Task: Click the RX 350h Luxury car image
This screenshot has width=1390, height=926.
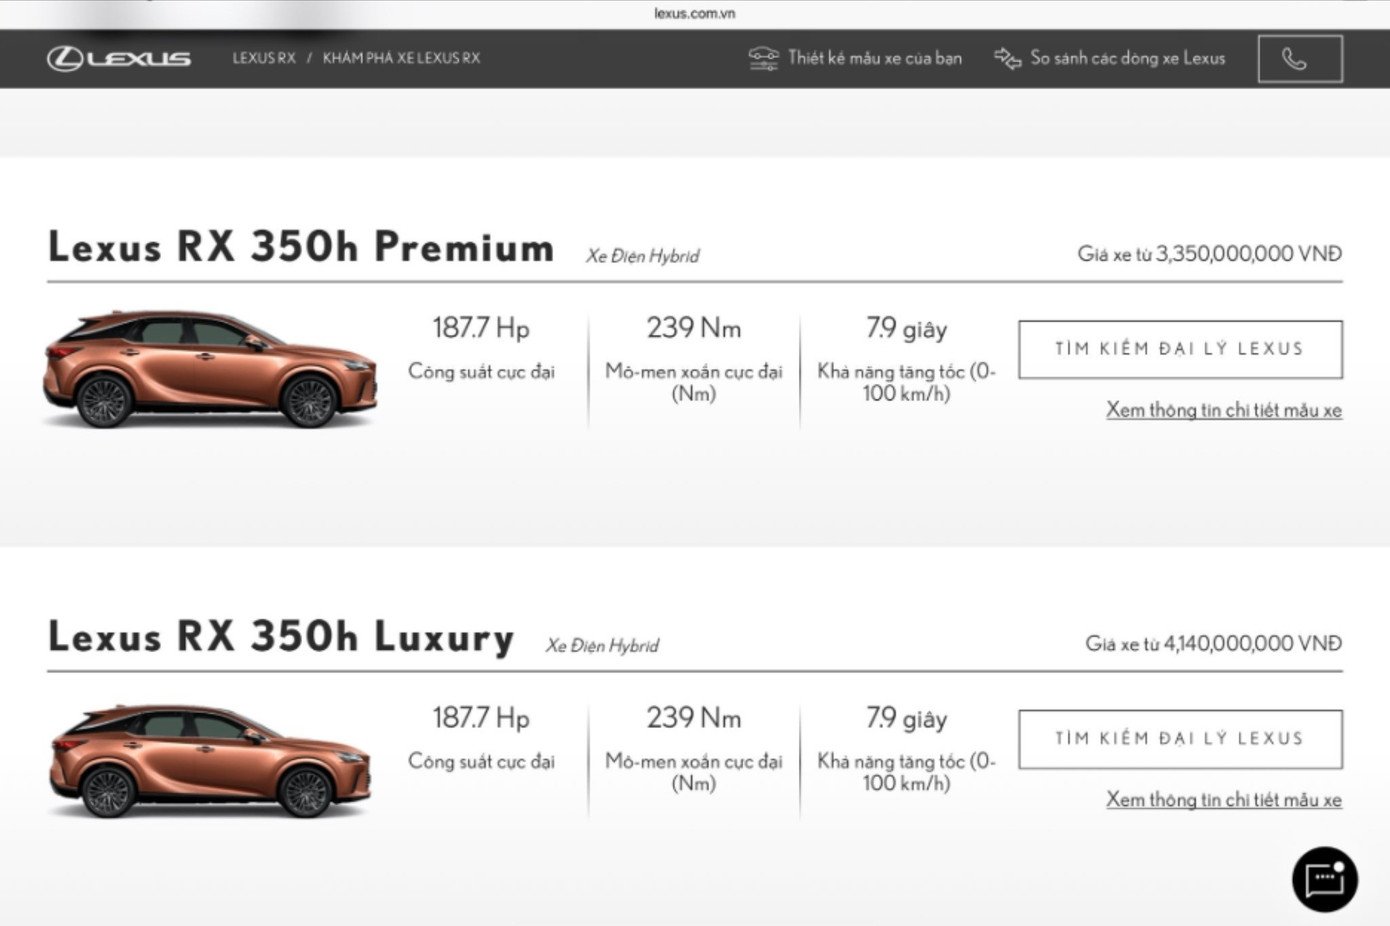Action: [x=210, y=760]
